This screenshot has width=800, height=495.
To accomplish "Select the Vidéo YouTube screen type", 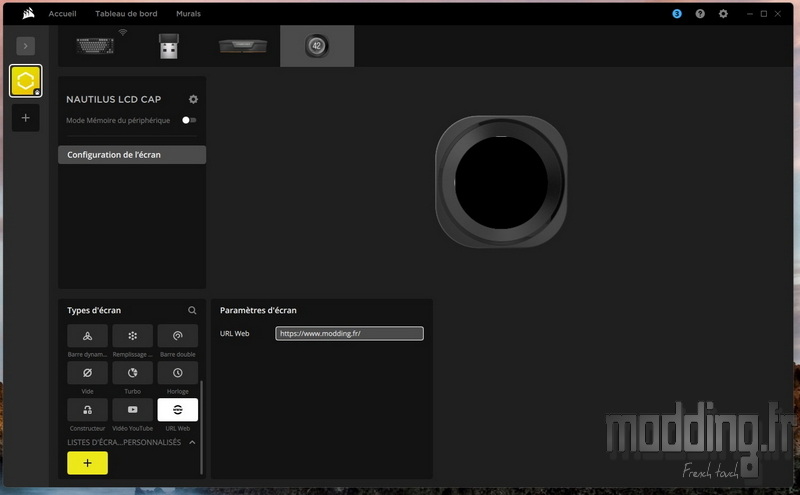I will click(x=132, y=409).
